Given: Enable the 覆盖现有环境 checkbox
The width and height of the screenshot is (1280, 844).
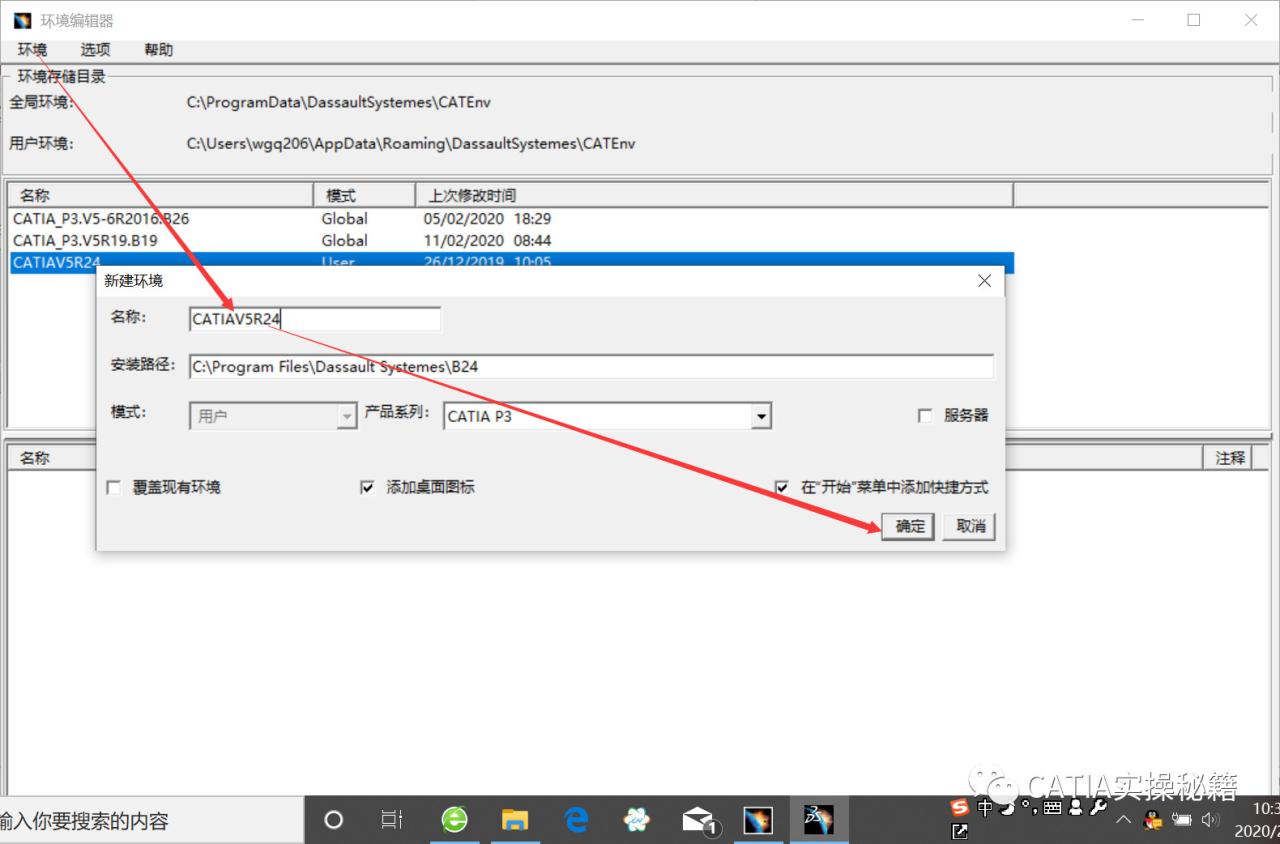Looking at the screenshot, I should [x=114, y=488].
